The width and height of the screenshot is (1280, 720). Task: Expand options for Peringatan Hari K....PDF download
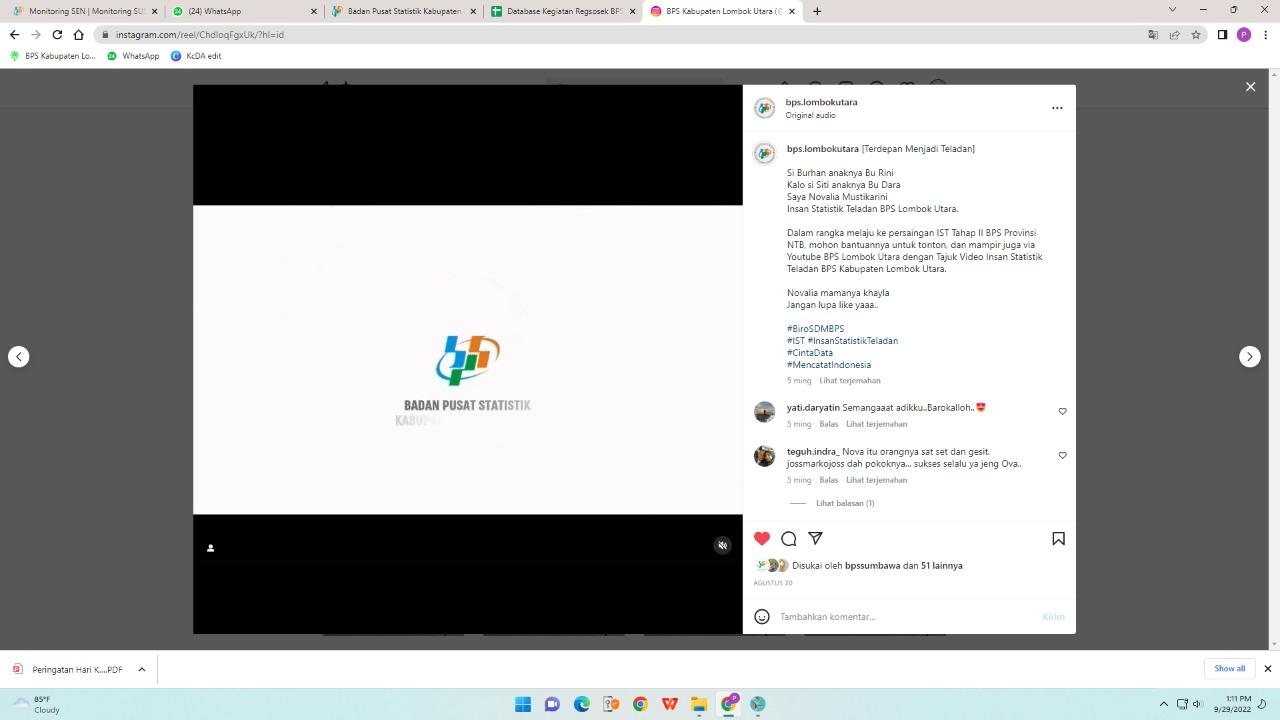pyautogui.click(x=142, y=669)
